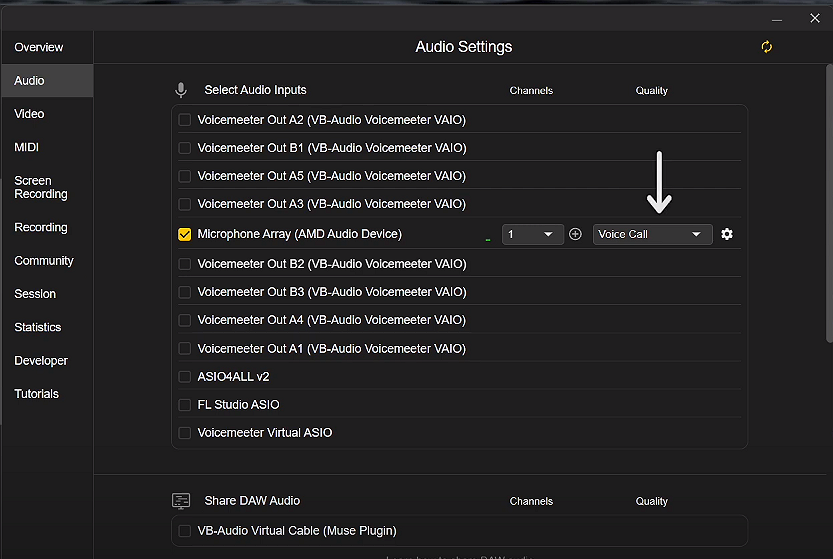Click the ASIO4ALL v2 label
The image size is (833, 559).
pos(233,377)
